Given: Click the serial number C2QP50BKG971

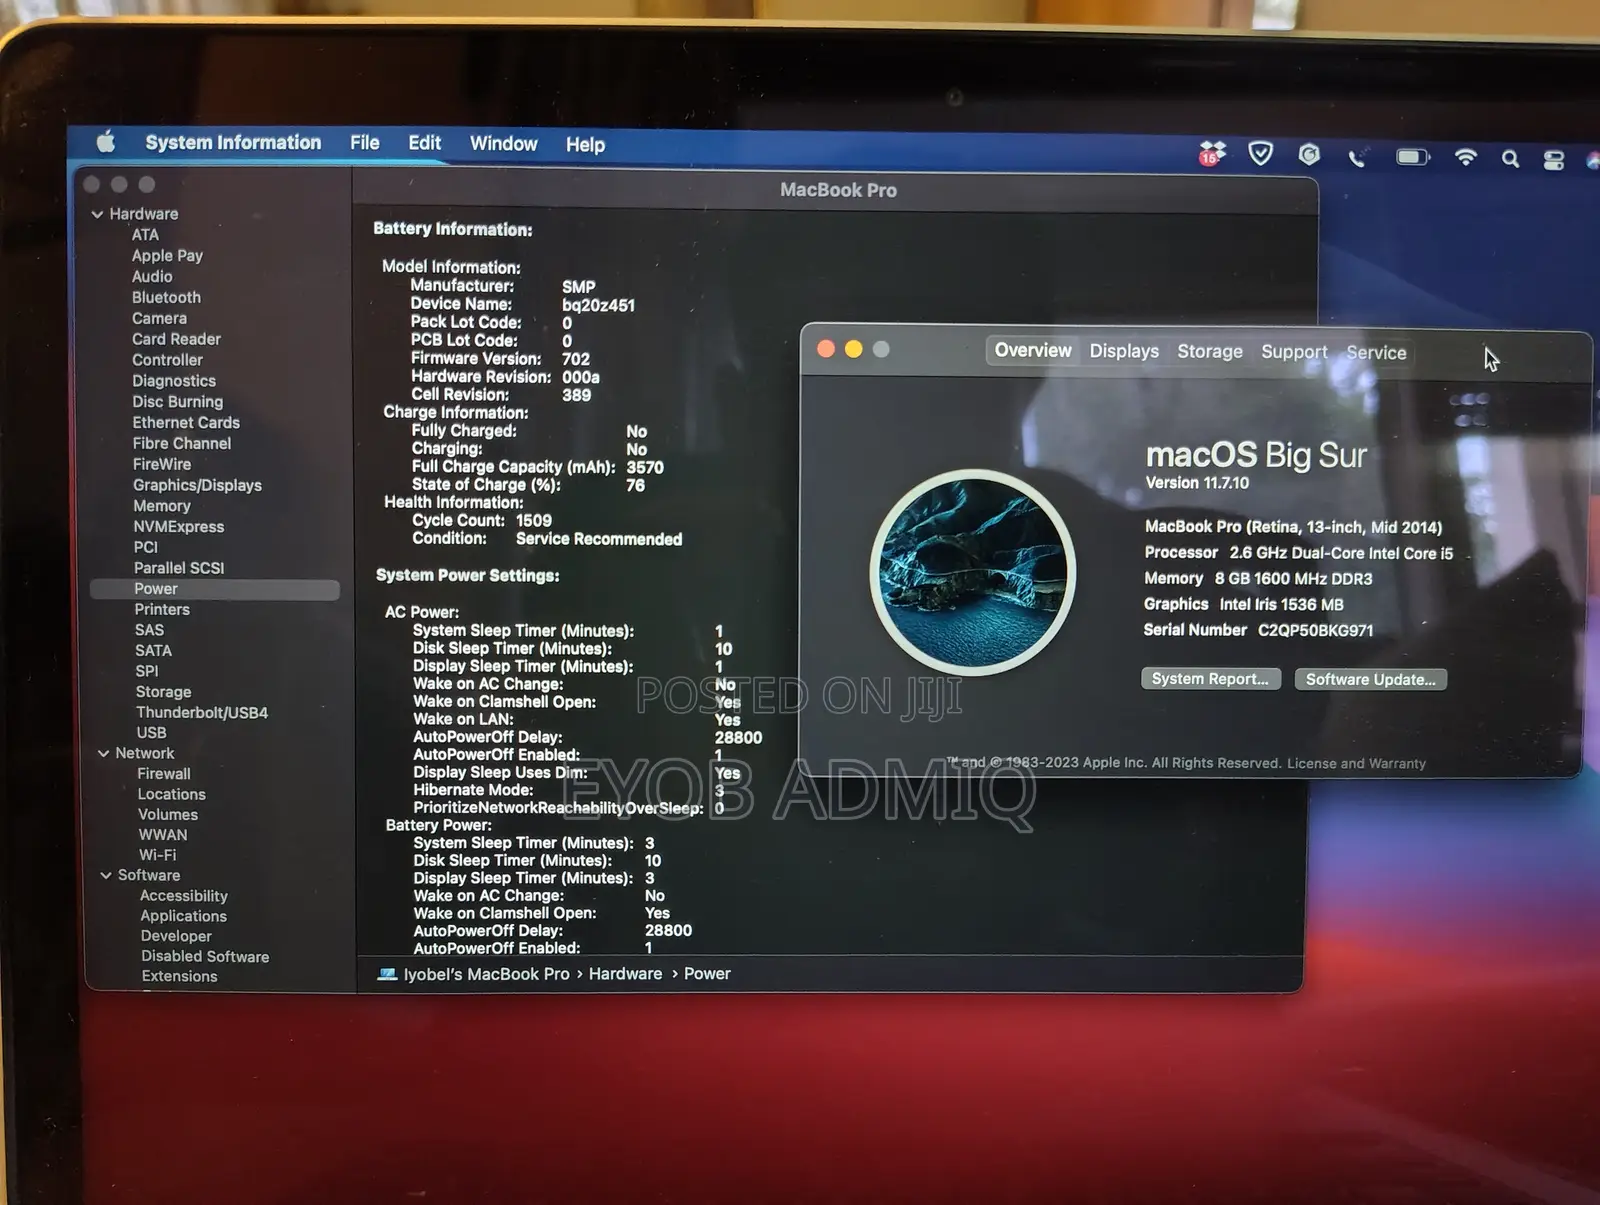Looking at the screenshot, I should pyautogui.click(x=1316, y=631).
